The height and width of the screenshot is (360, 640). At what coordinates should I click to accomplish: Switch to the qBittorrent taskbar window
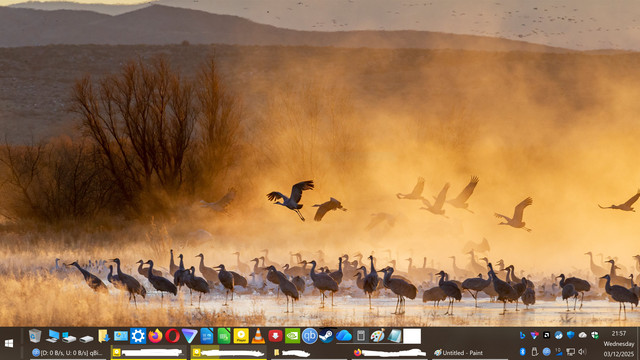point(68,353)
